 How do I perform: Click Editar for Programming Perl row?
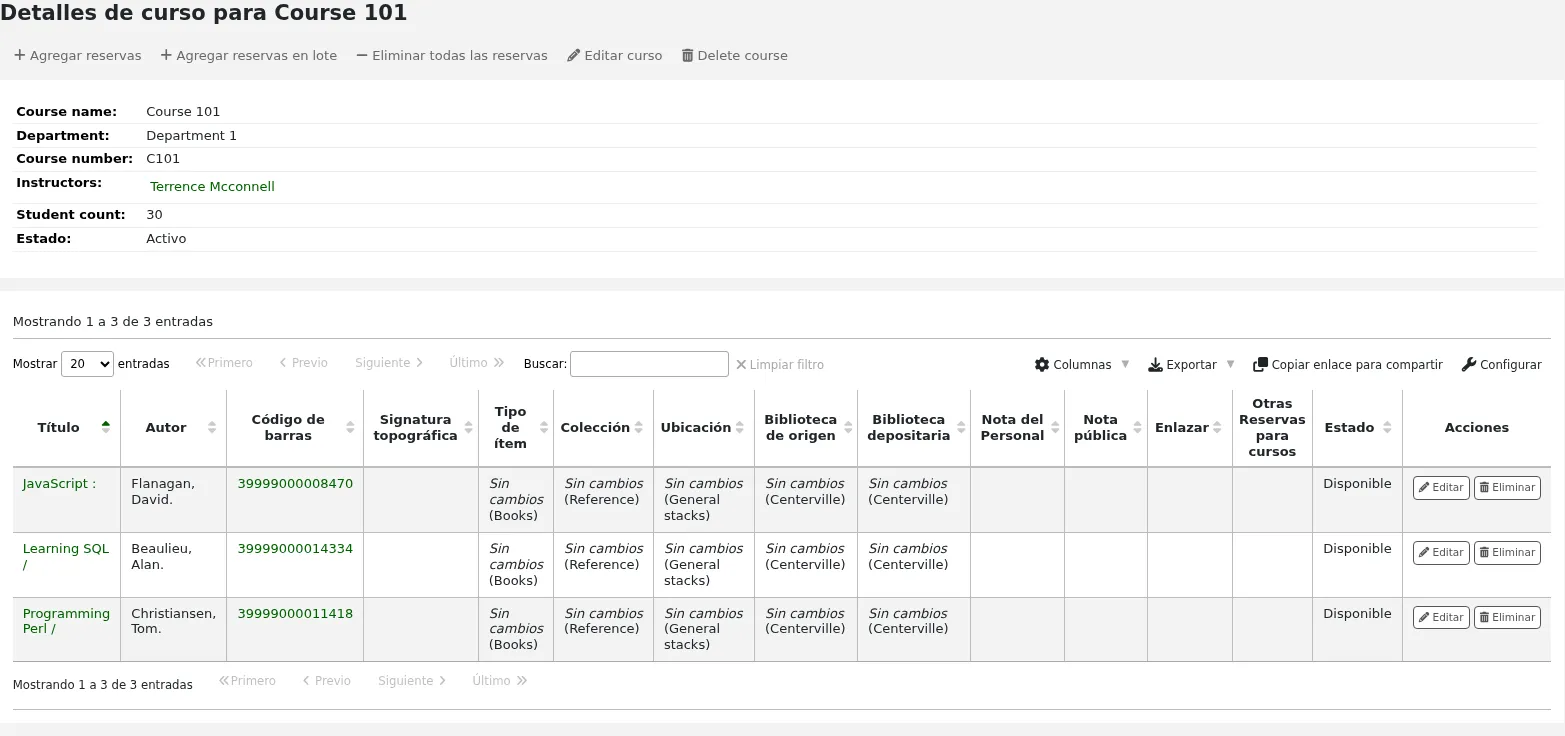tap(1441, 618)
